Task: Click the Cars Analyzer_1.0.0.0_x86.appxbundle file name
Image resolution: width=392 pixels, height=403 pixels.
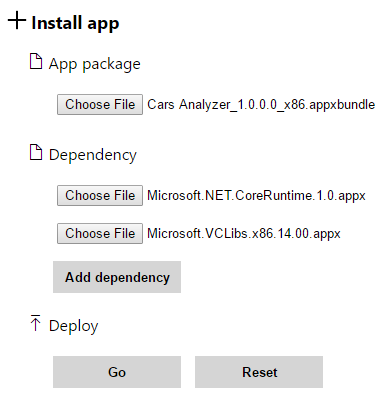Action: coord(261,105)
